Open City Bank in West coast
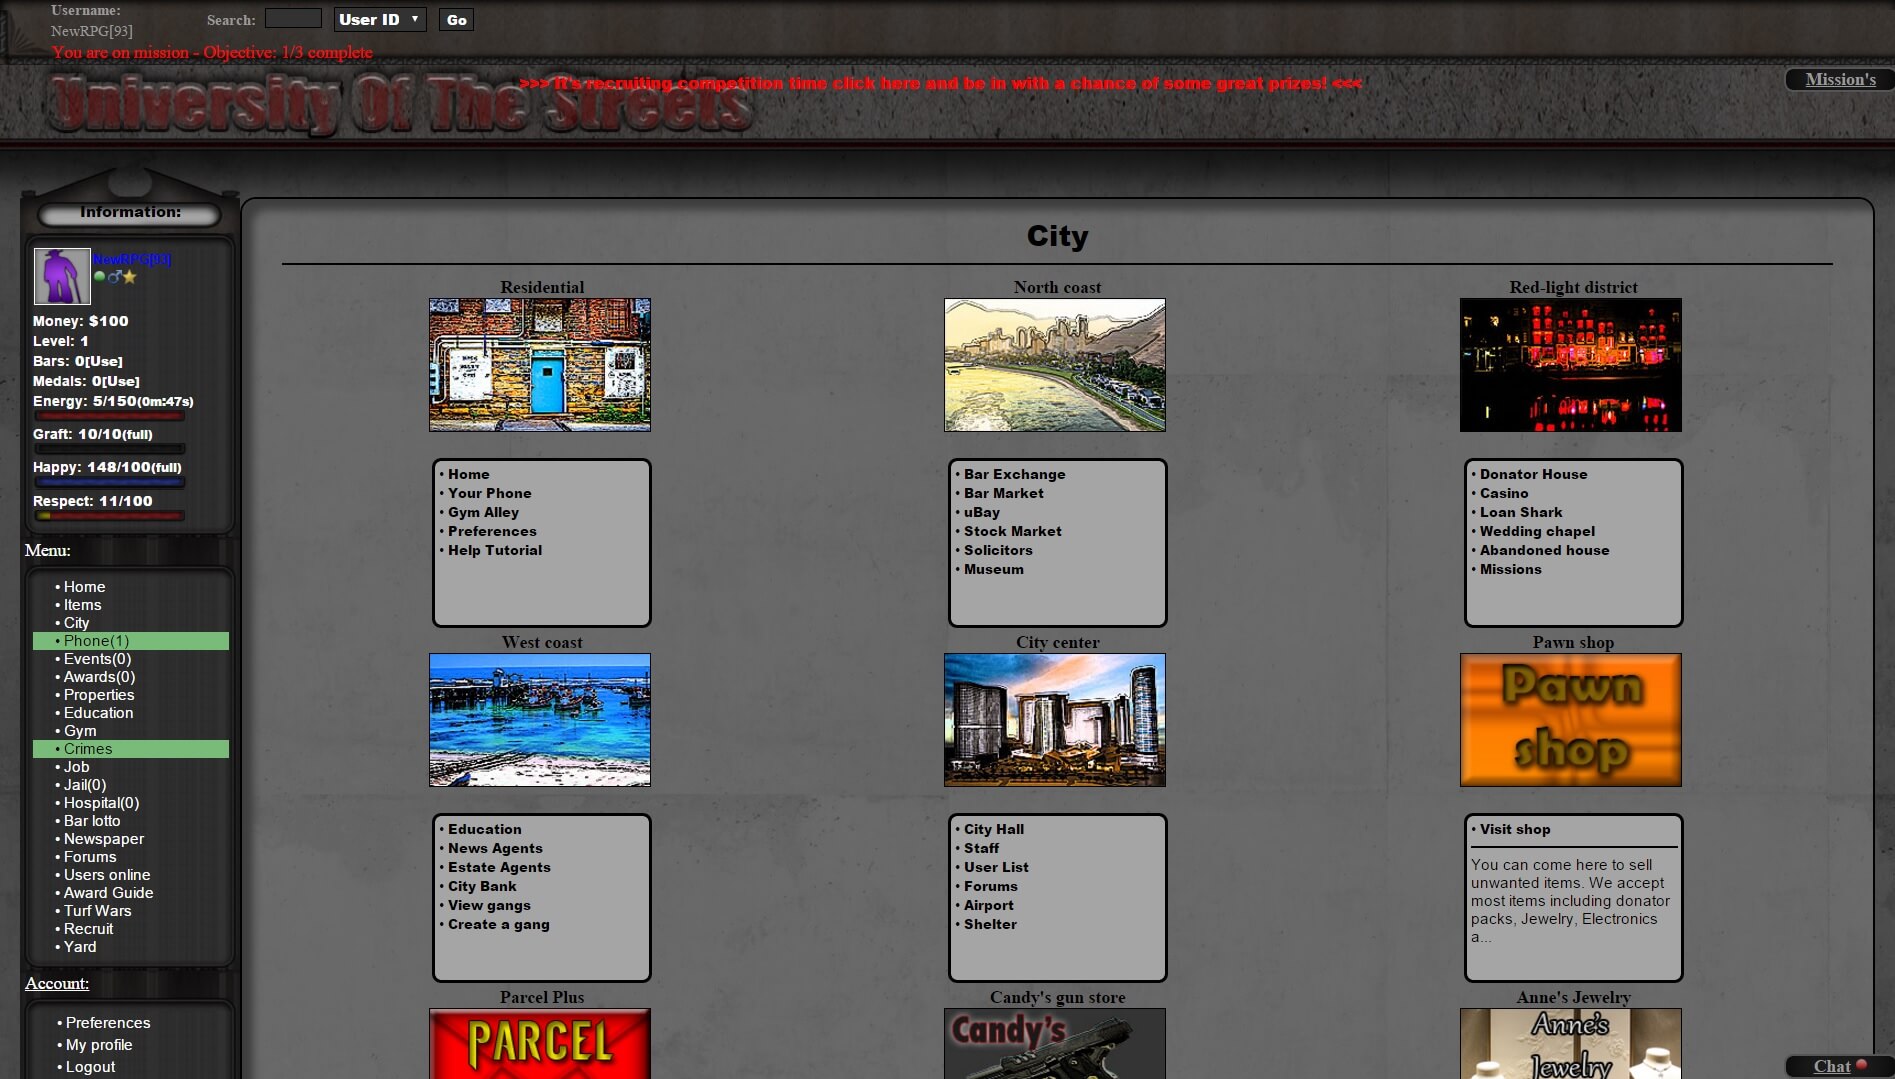Screen dimensions: 1895x1079 (482, 886)
